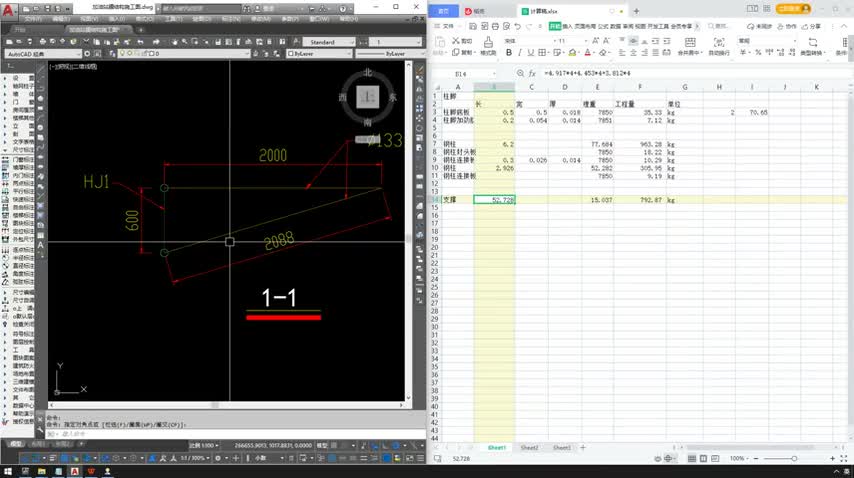Click the 分享 share button
The width and height of the screenshot is (854, 478).
click(x=812, y=26)
